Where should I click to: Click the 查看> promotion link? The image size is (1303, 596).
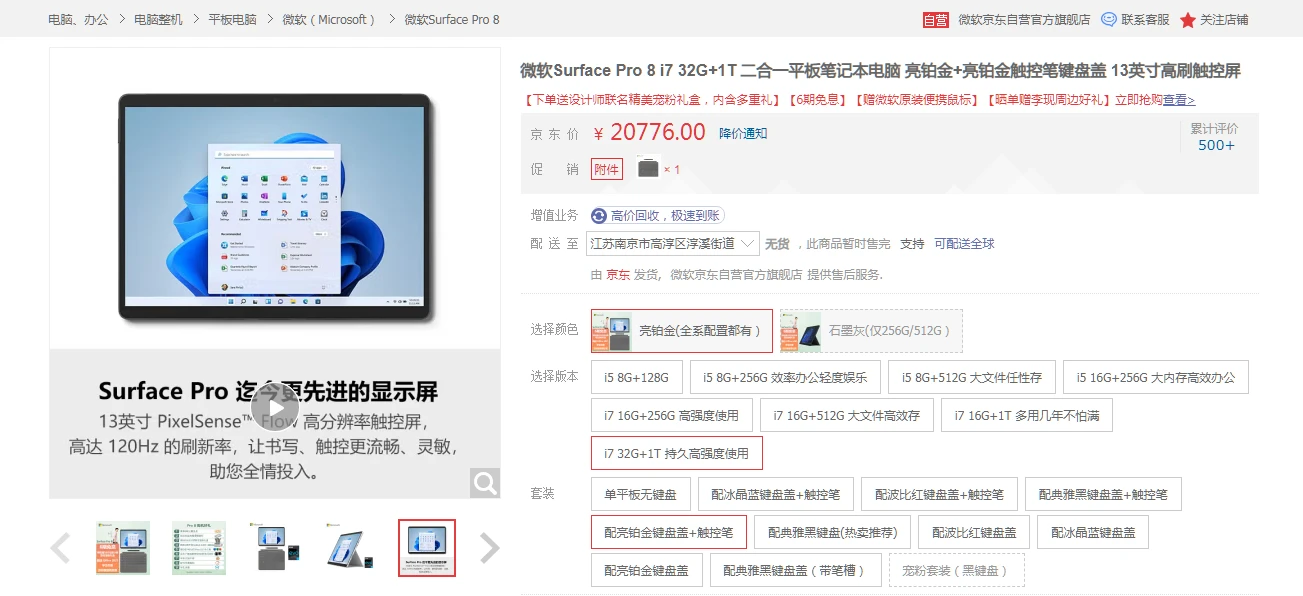coord(1178,100)
